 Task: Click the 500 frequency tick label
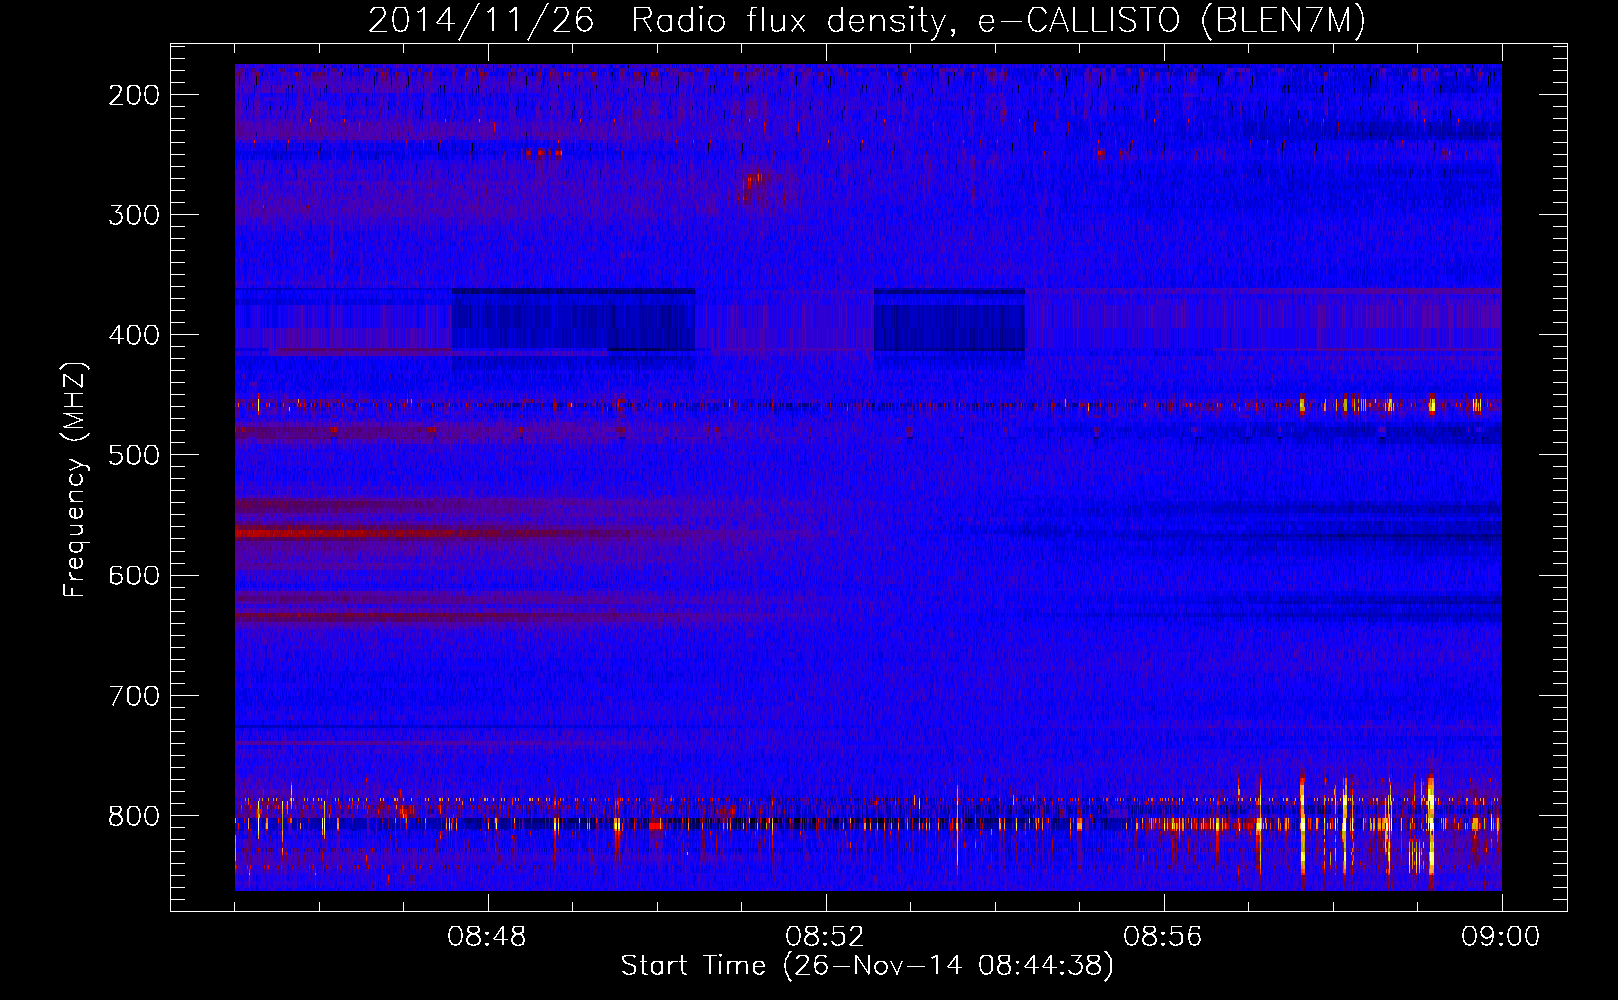(x=133, y=455)
